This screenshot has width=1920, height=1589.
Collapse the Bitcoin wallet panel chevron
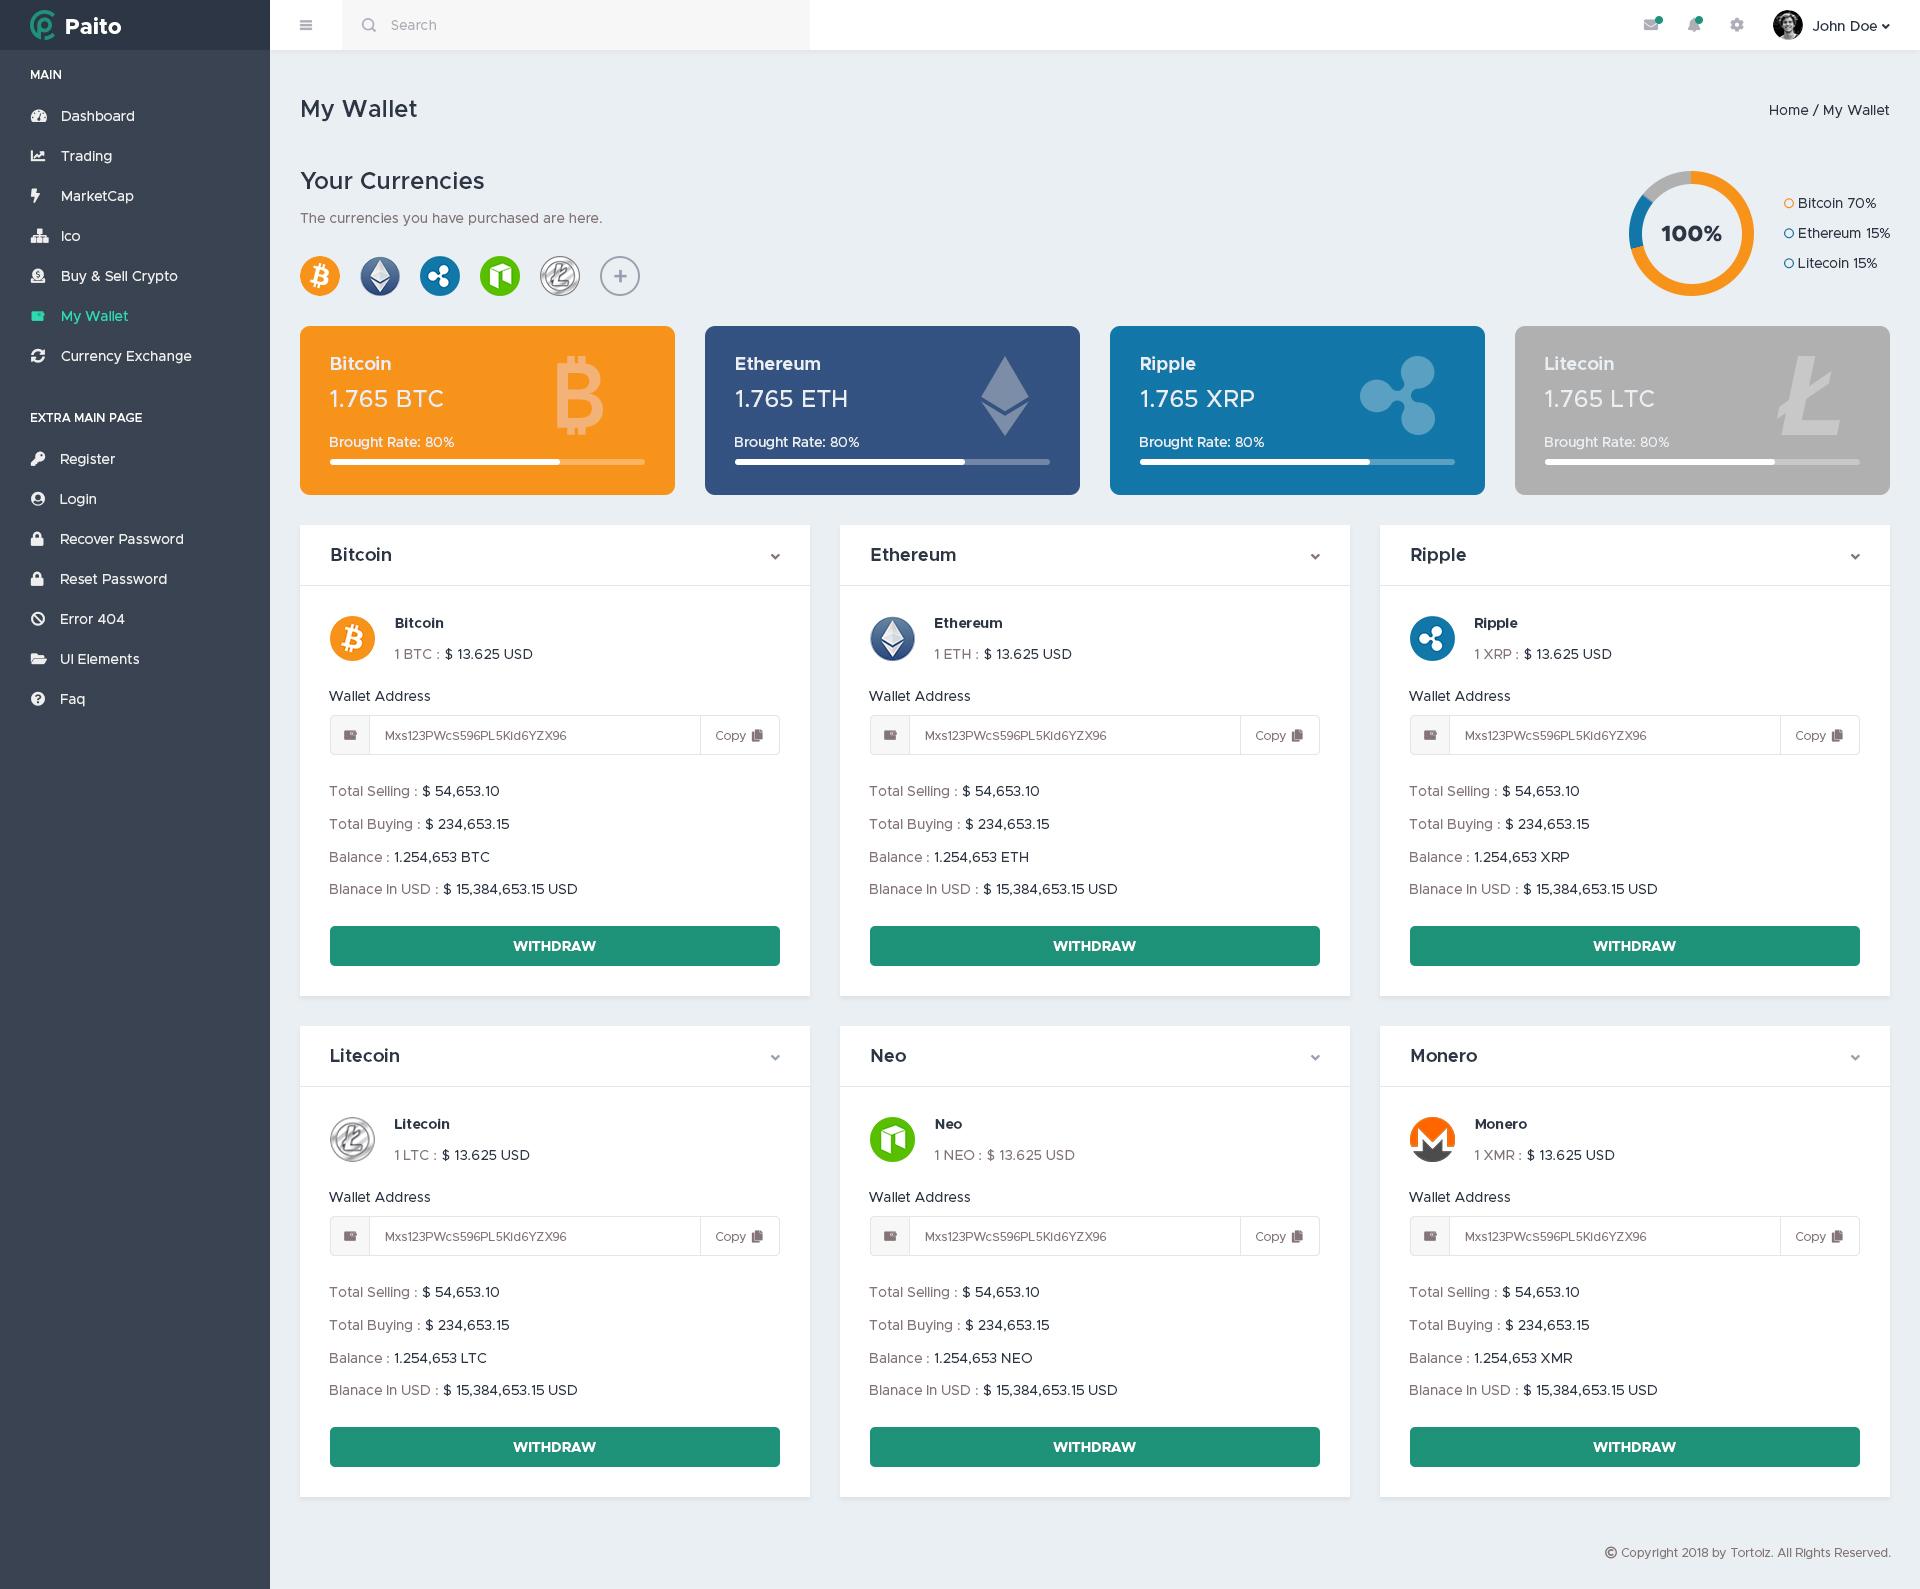click(x=776, y=556)
